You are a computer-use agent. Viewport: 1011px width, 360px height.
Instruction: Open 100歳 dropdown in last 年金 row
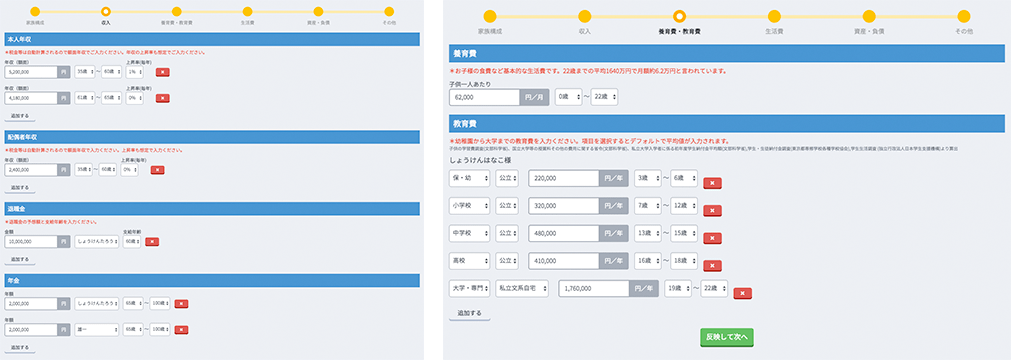[x=160, y=330]
